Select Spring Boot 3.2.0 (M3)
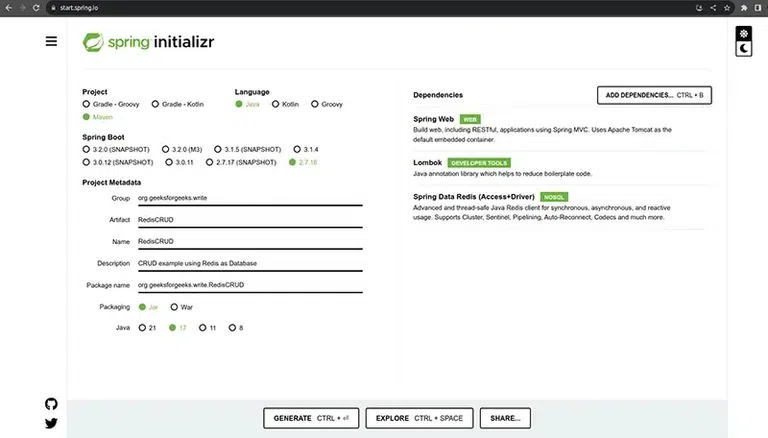The width and height of the screenshot is (768, 438). (182, 149)
